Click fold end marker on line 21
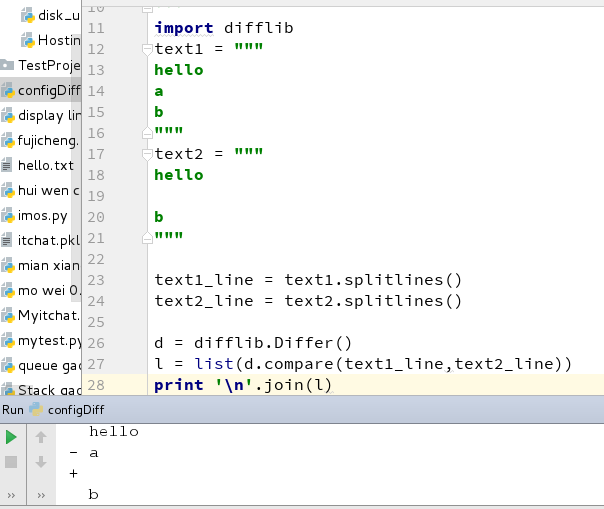Screen dimensions: 604x509 click(147, 239)
